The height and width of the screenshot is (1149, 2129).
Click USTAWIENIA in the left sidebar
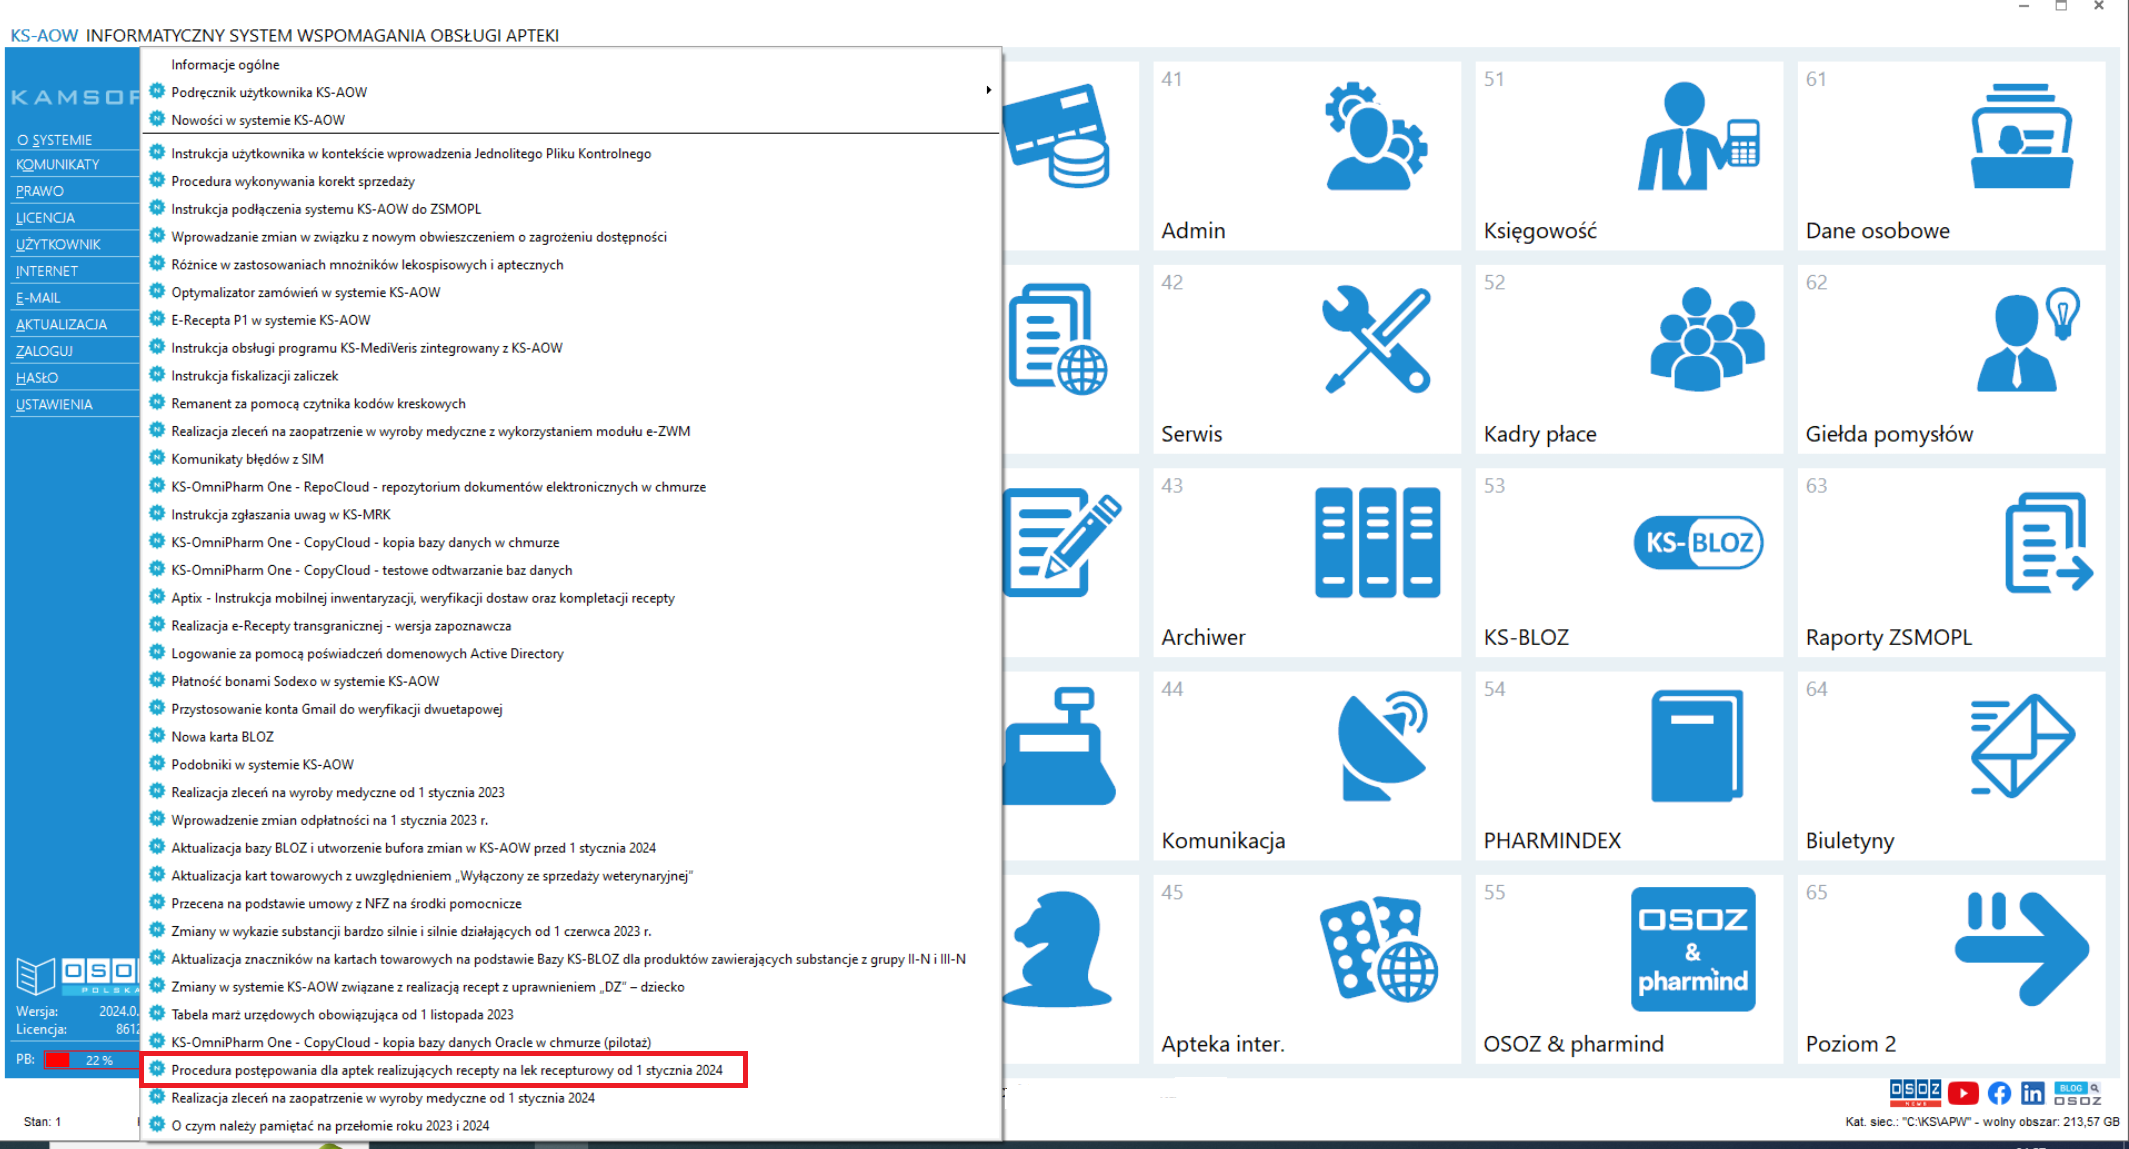tap(54, 404)
